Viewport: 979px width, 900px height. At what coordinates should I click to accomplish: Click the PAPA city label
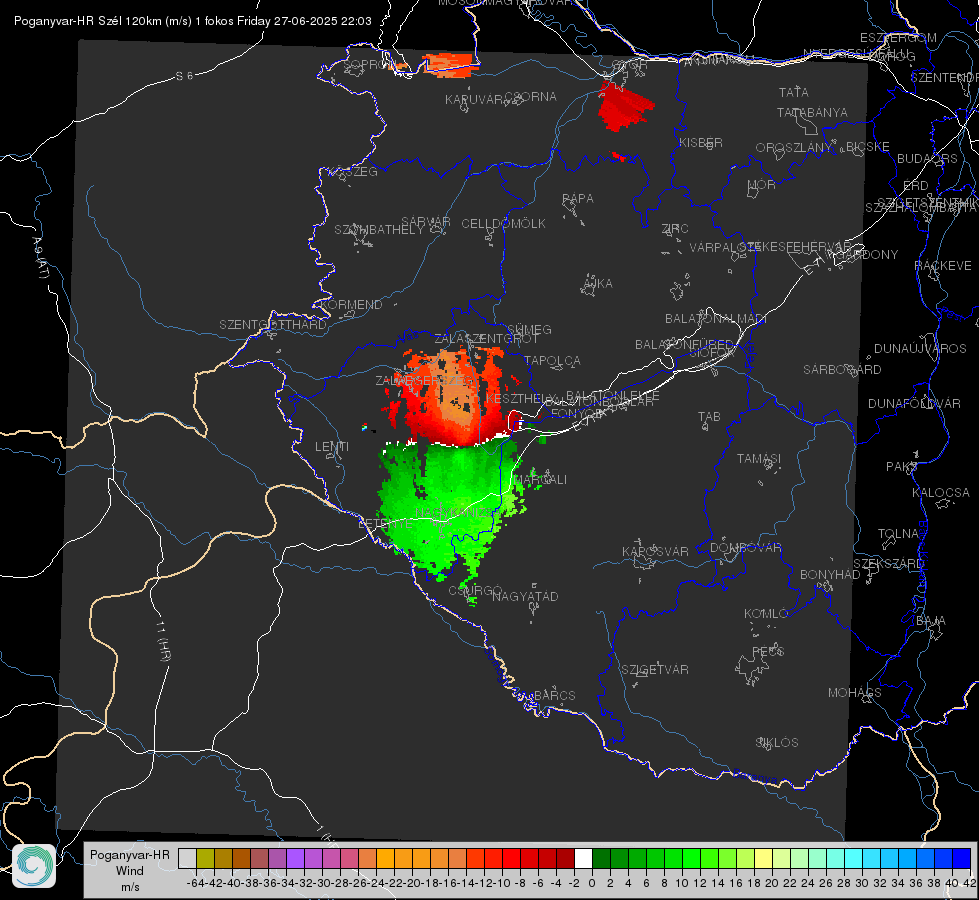pyautogui.click(x=578, y=199)
